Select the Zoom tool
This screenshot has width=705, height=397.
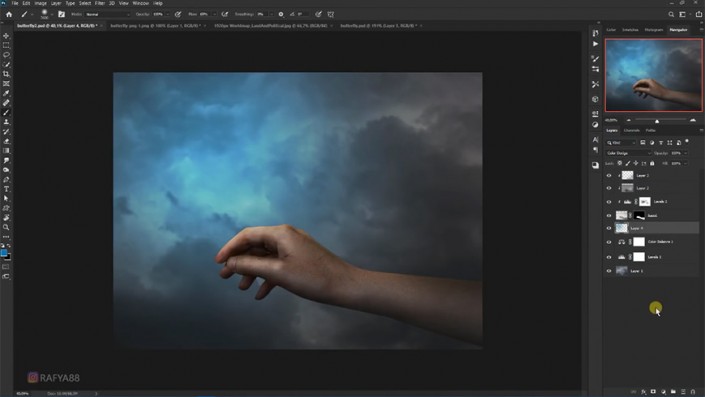(6, 227)
